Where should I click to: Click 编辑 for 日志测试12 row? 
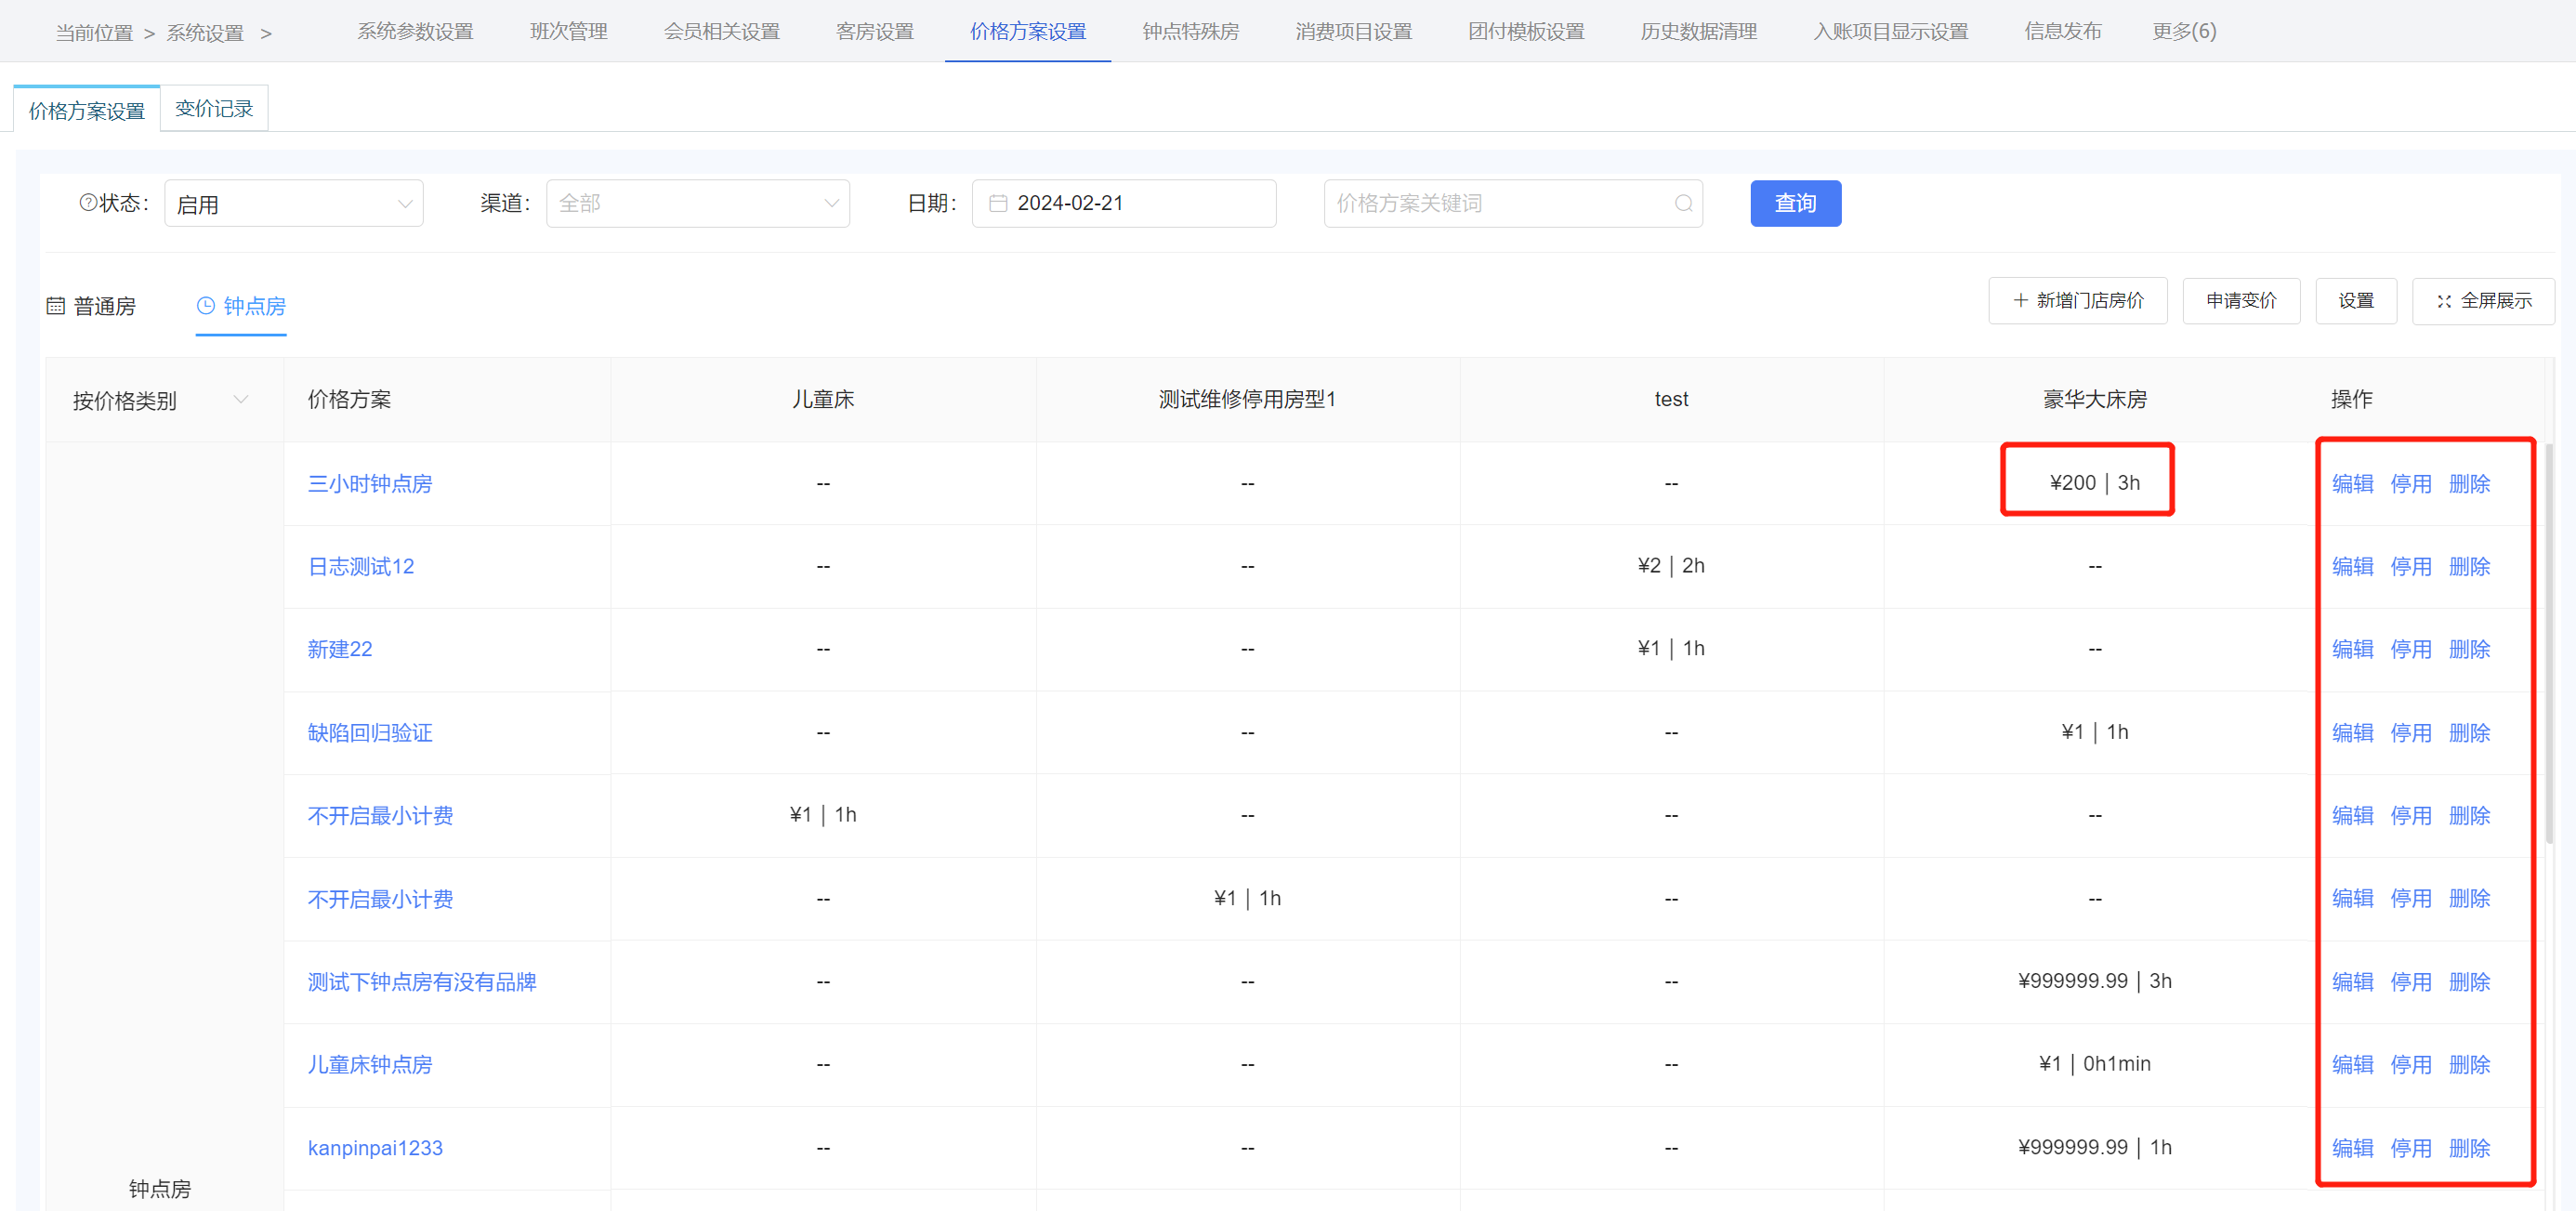2352,567
